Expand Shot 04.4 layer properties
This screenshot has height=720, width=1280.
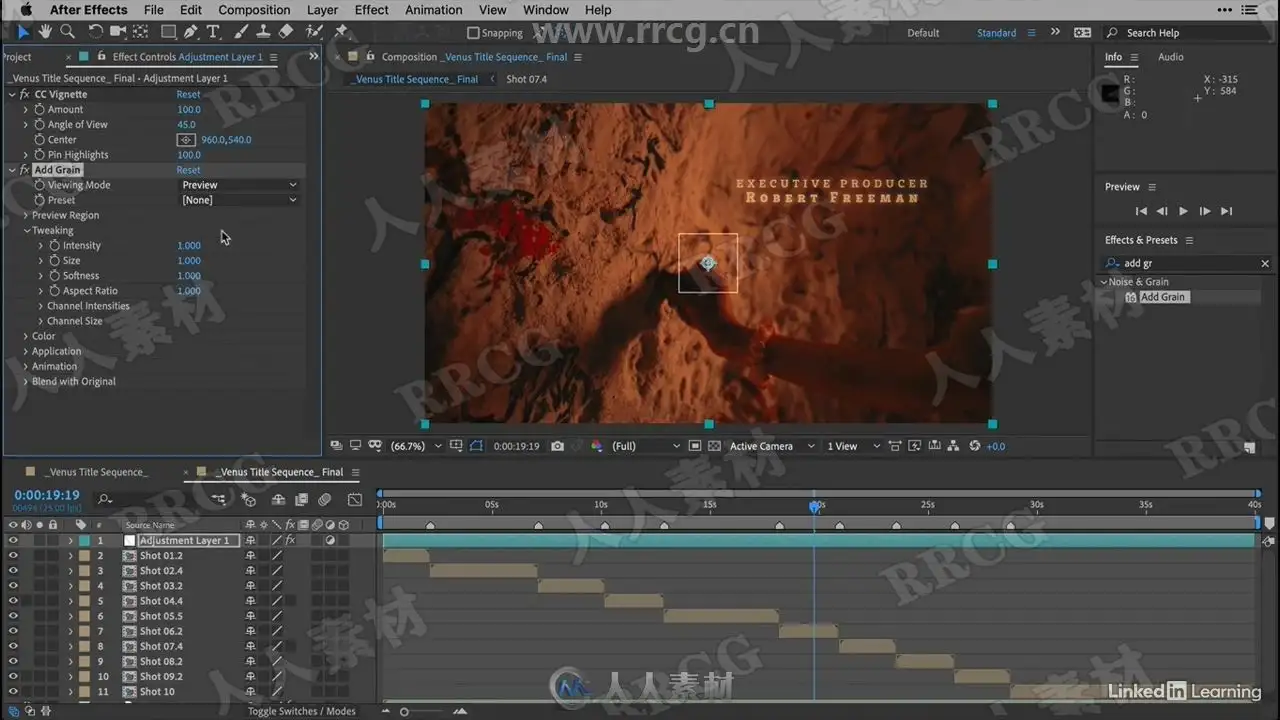70,601
